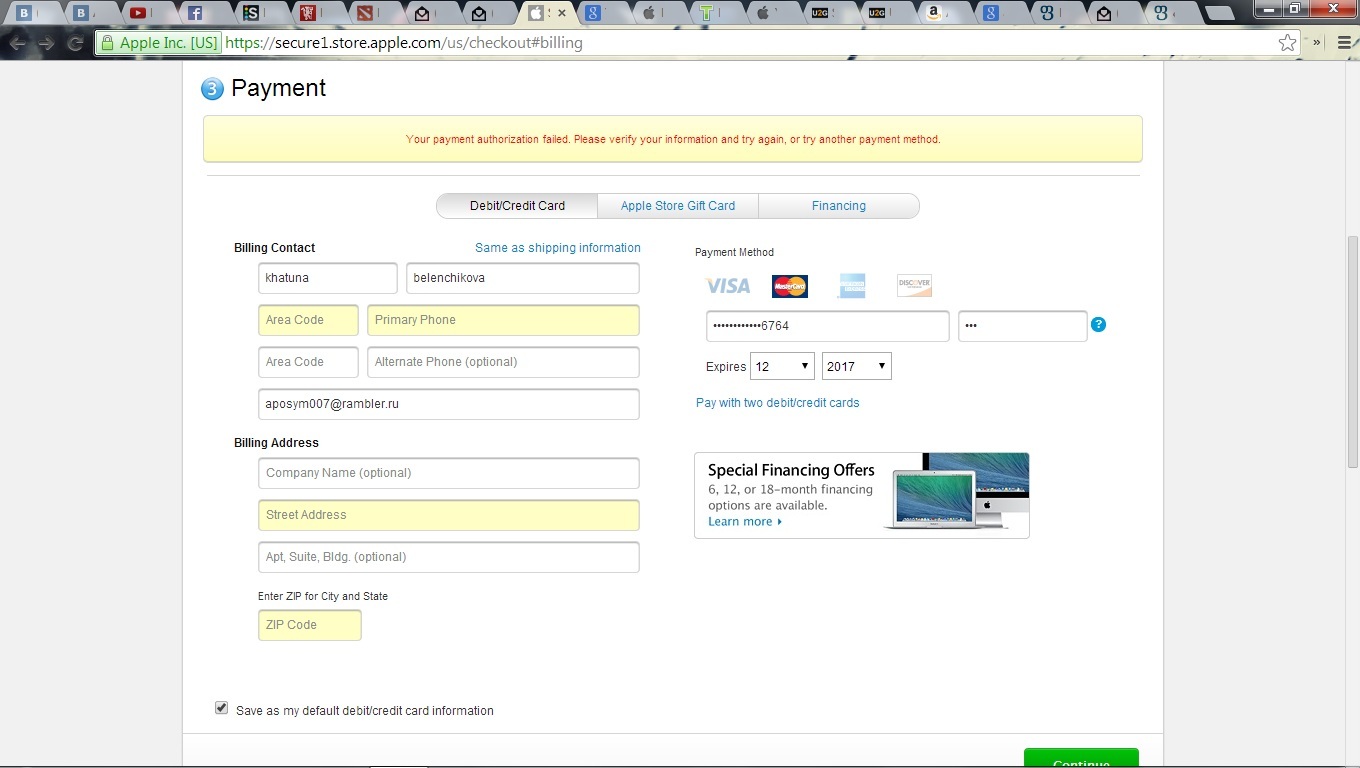This screenshot has height=768, width=1360.
Task: Click the payment authorization failed message
Action: click(673, 139)
